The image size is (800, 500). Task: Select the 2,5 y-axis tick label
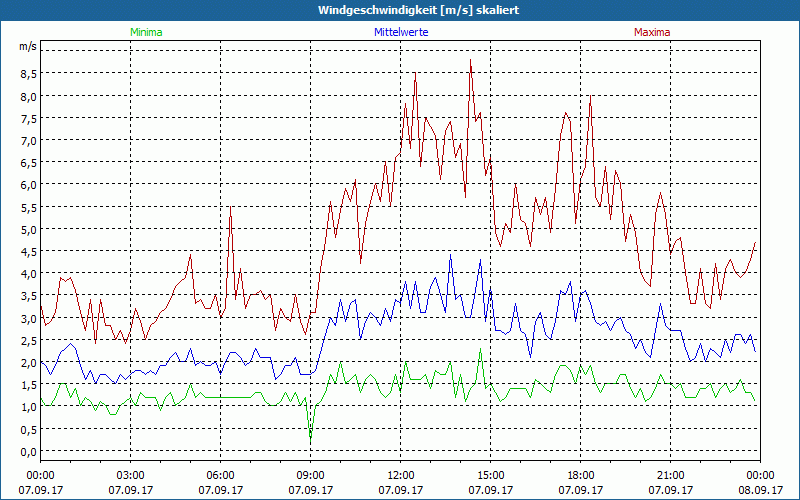coord(26,340)
